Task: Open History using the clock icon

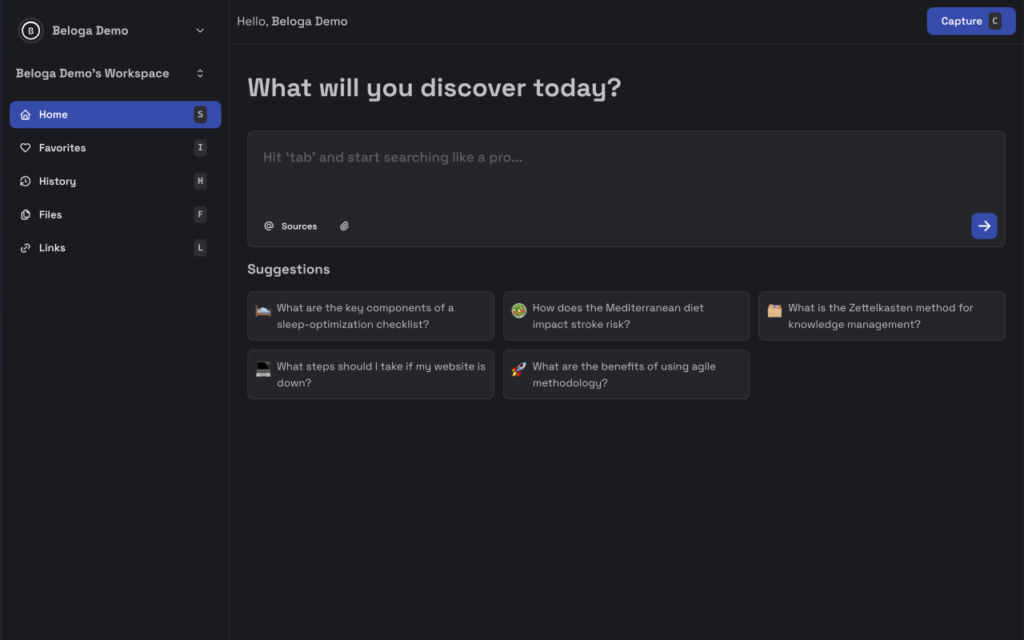Action: [27, 181]
